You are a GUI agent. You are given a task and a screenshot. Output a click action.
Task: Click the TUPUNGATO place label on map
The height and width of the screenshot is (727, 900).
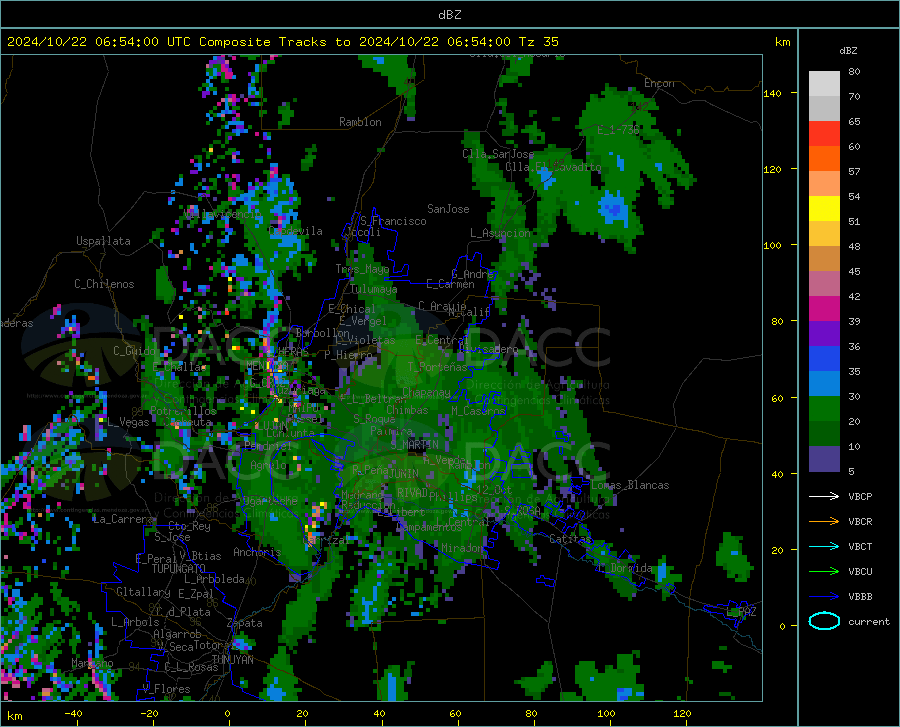[179, 569]
